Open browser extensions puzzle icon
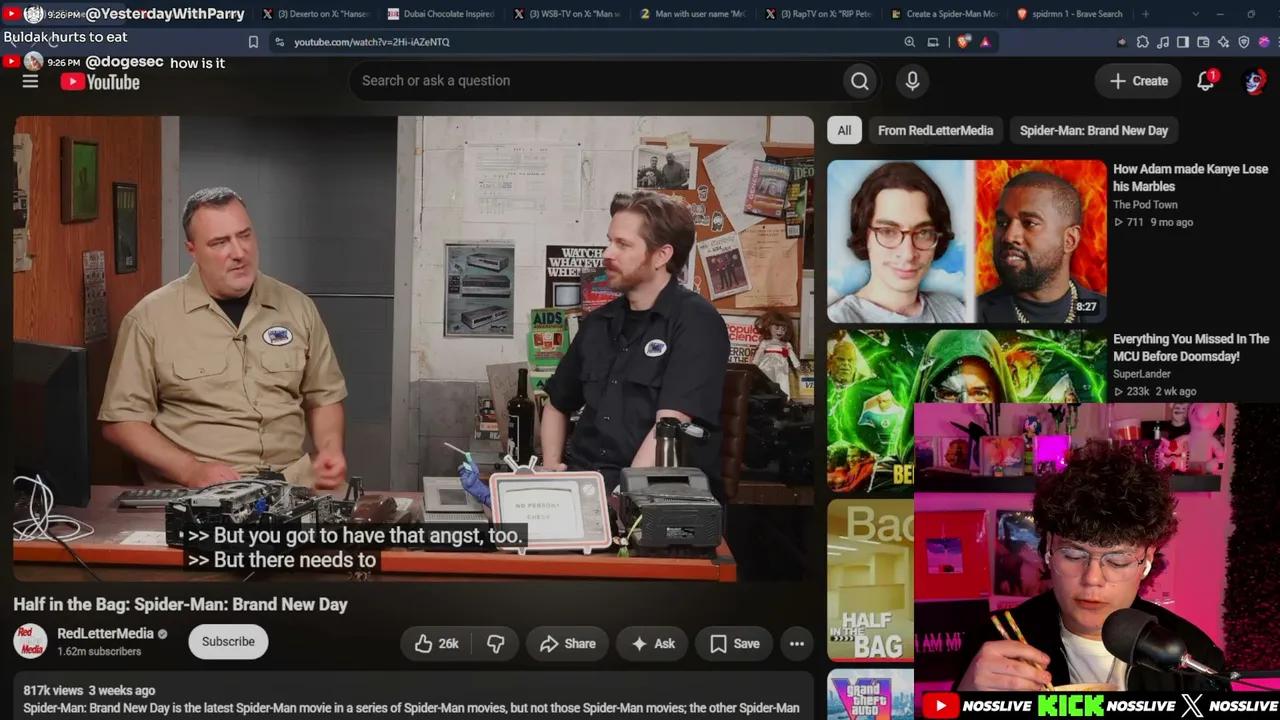 (x=1143, y=42)
